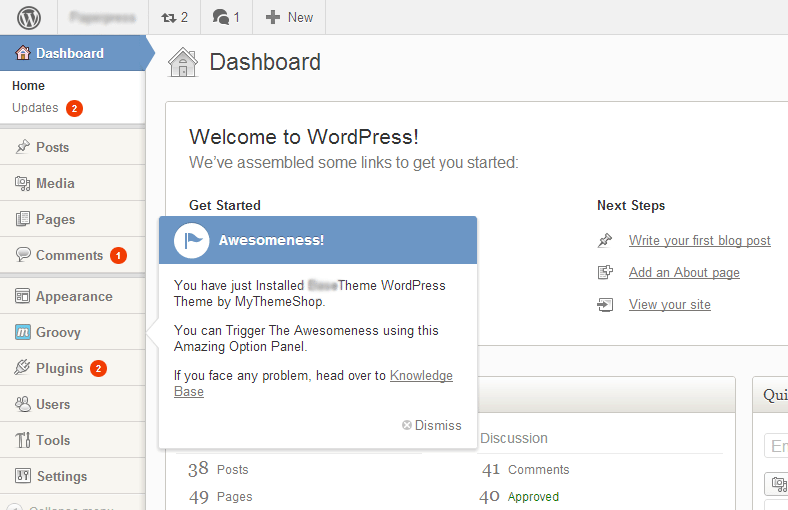Open the Tools menu

tap(73, 440)
